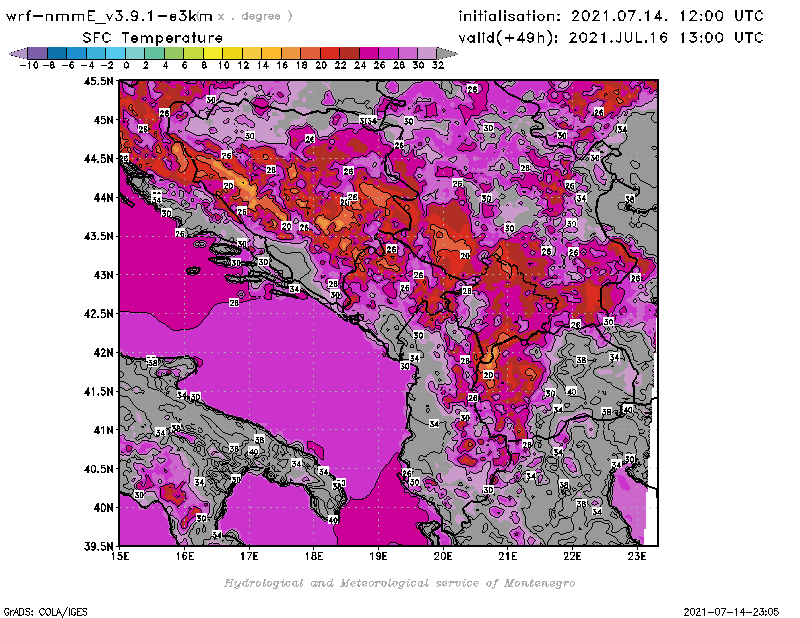Click the '40N' latitude axis label
This screenshot has width=800, height=618.
[103, 508]
